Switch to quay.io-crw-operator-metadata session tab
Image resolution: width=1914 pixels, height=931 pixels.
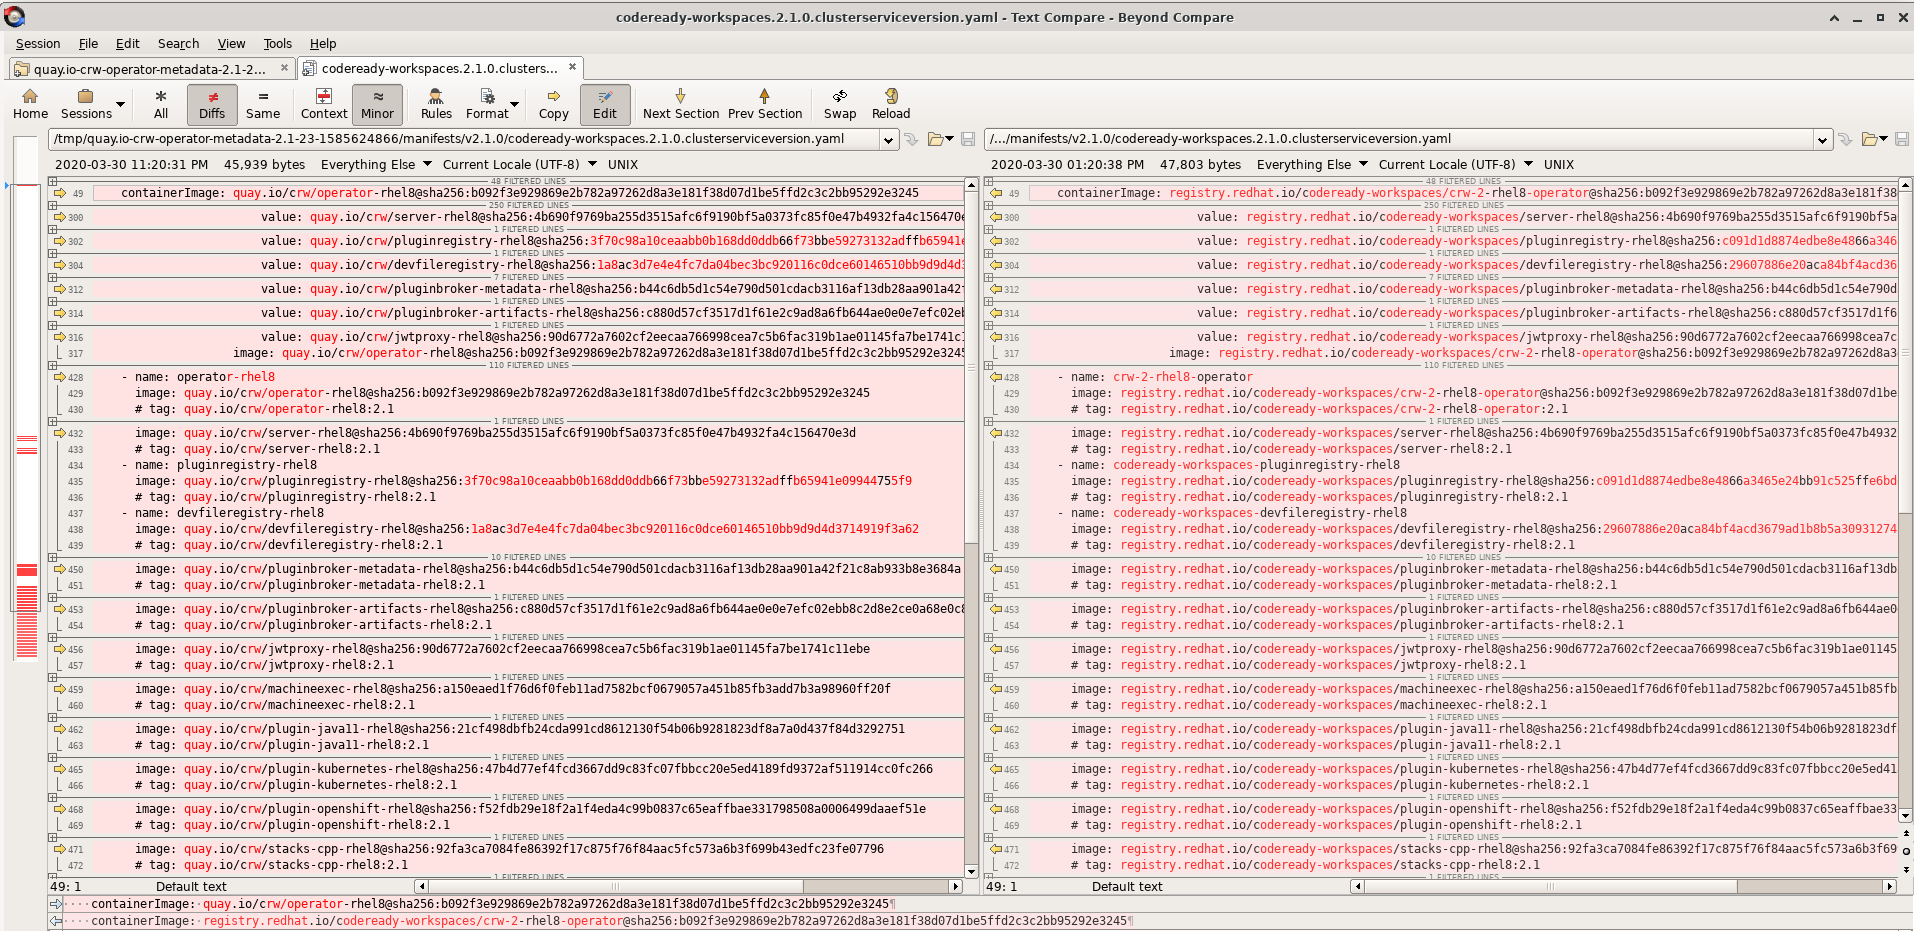(149, 69)
